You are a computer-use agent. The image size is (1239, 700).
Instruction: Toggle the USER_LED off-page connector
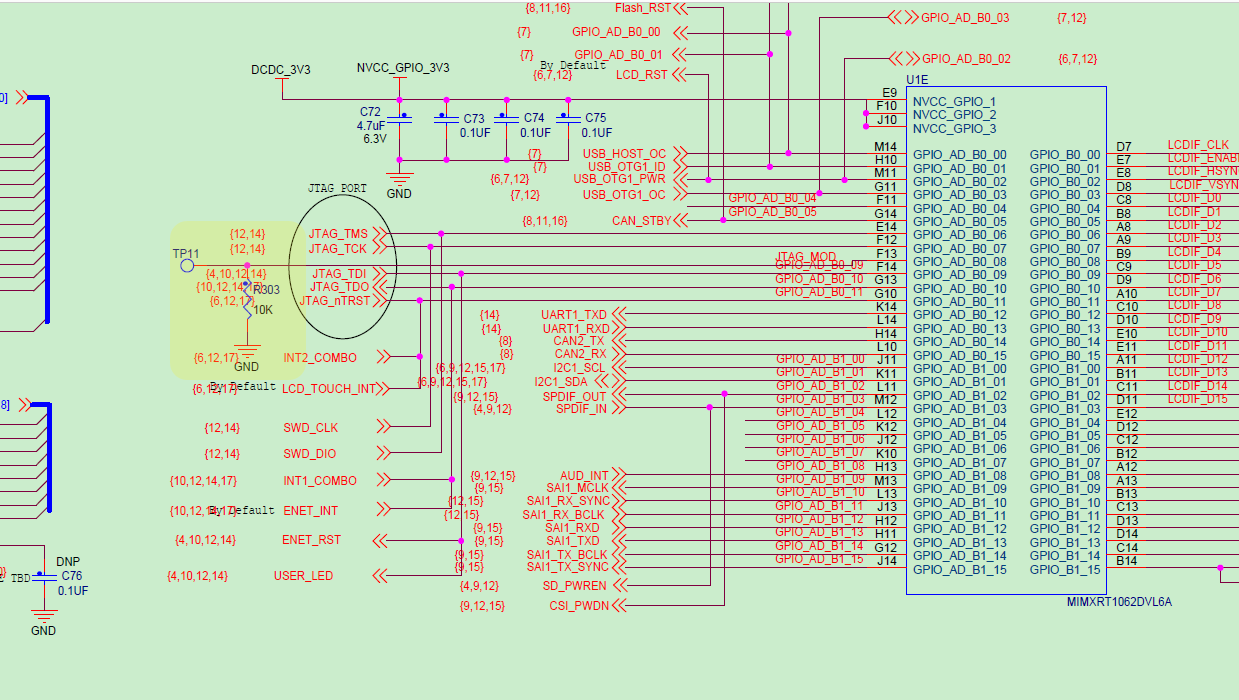379,576
